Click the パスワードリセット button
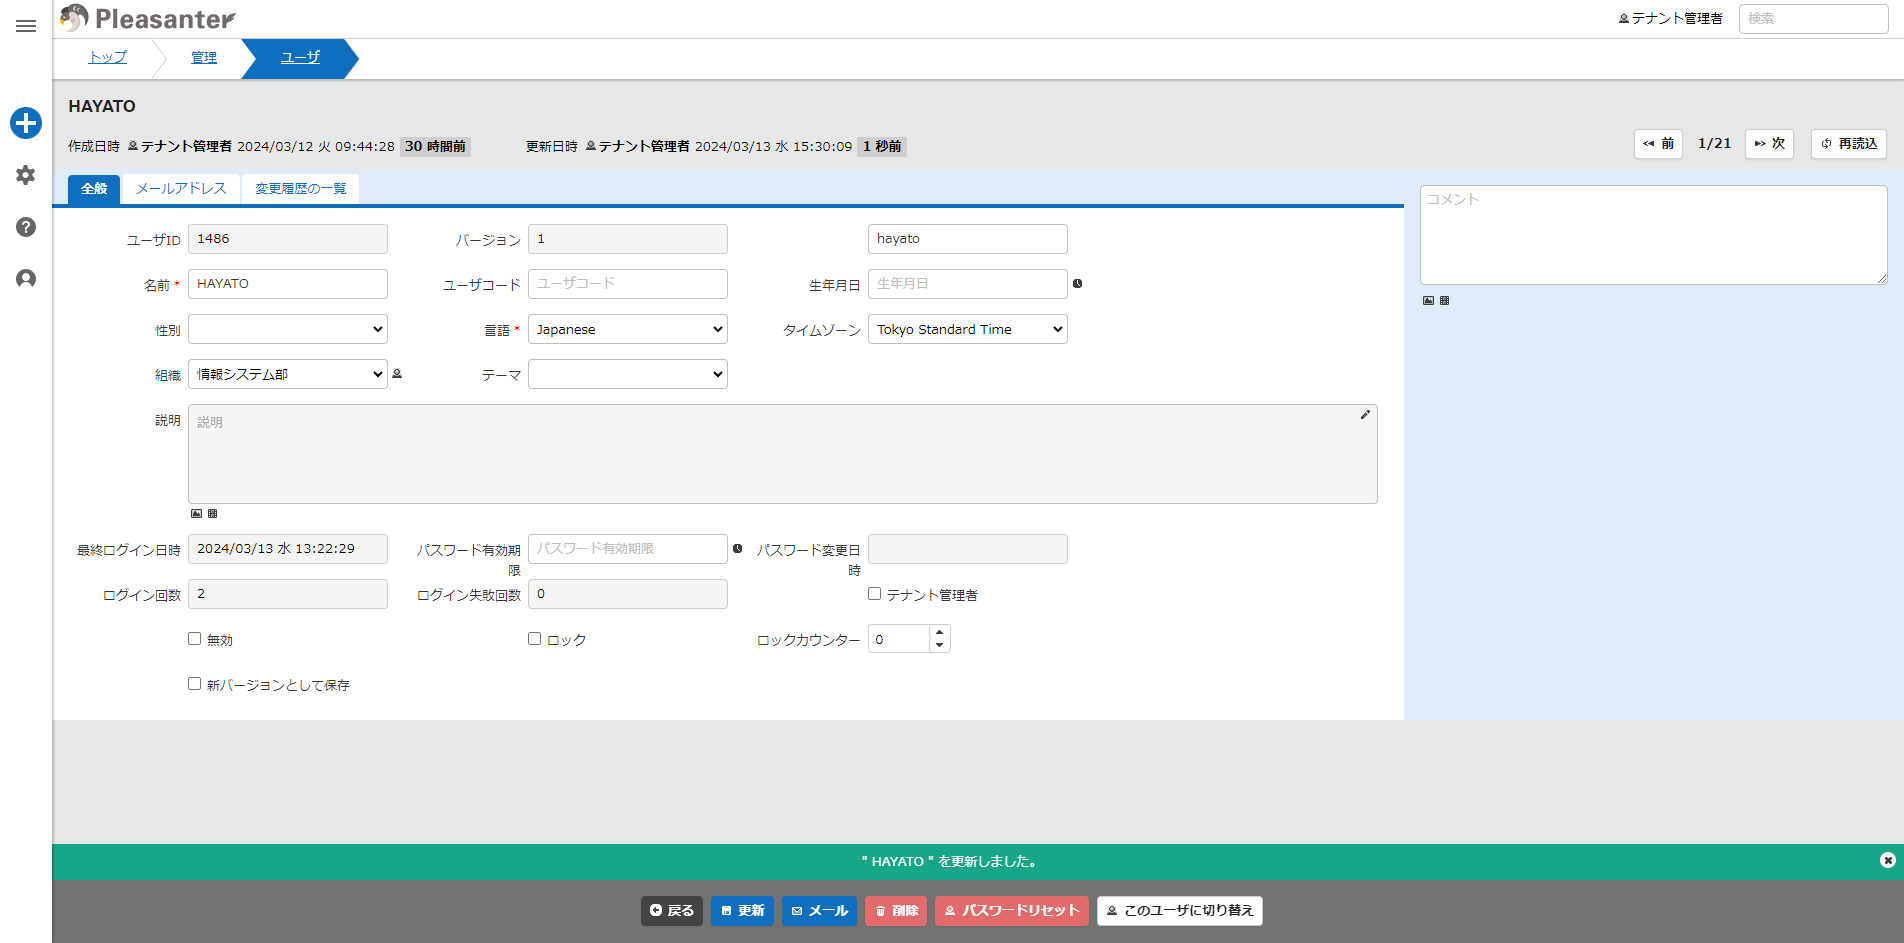This screenshot has width=1904, height=943. [1012, 911]
